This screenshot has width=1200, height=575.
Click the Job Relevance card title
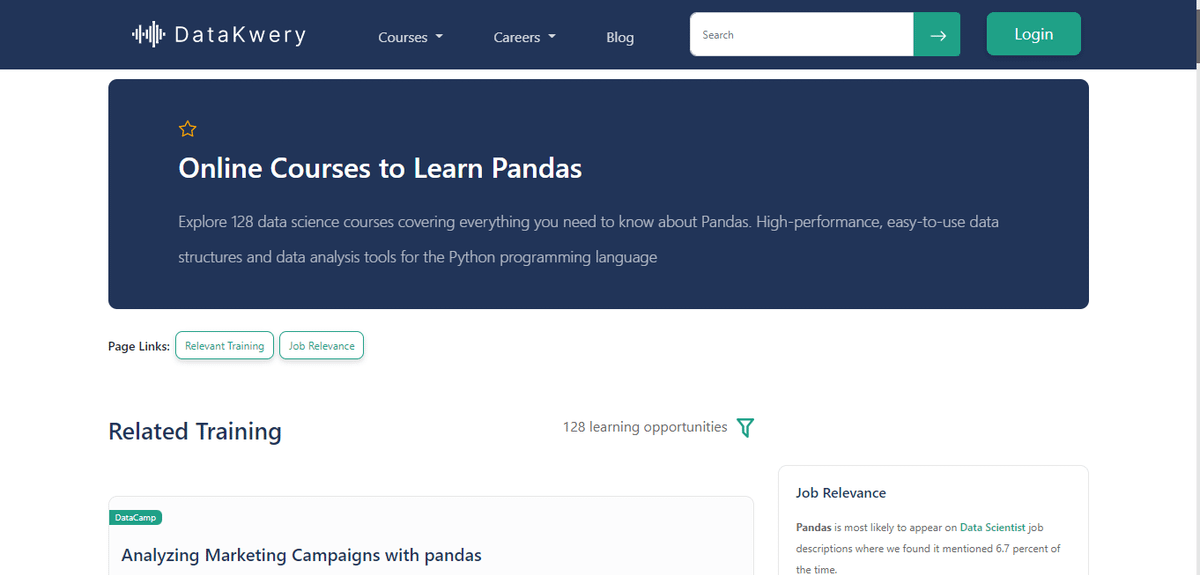(841, 493)
